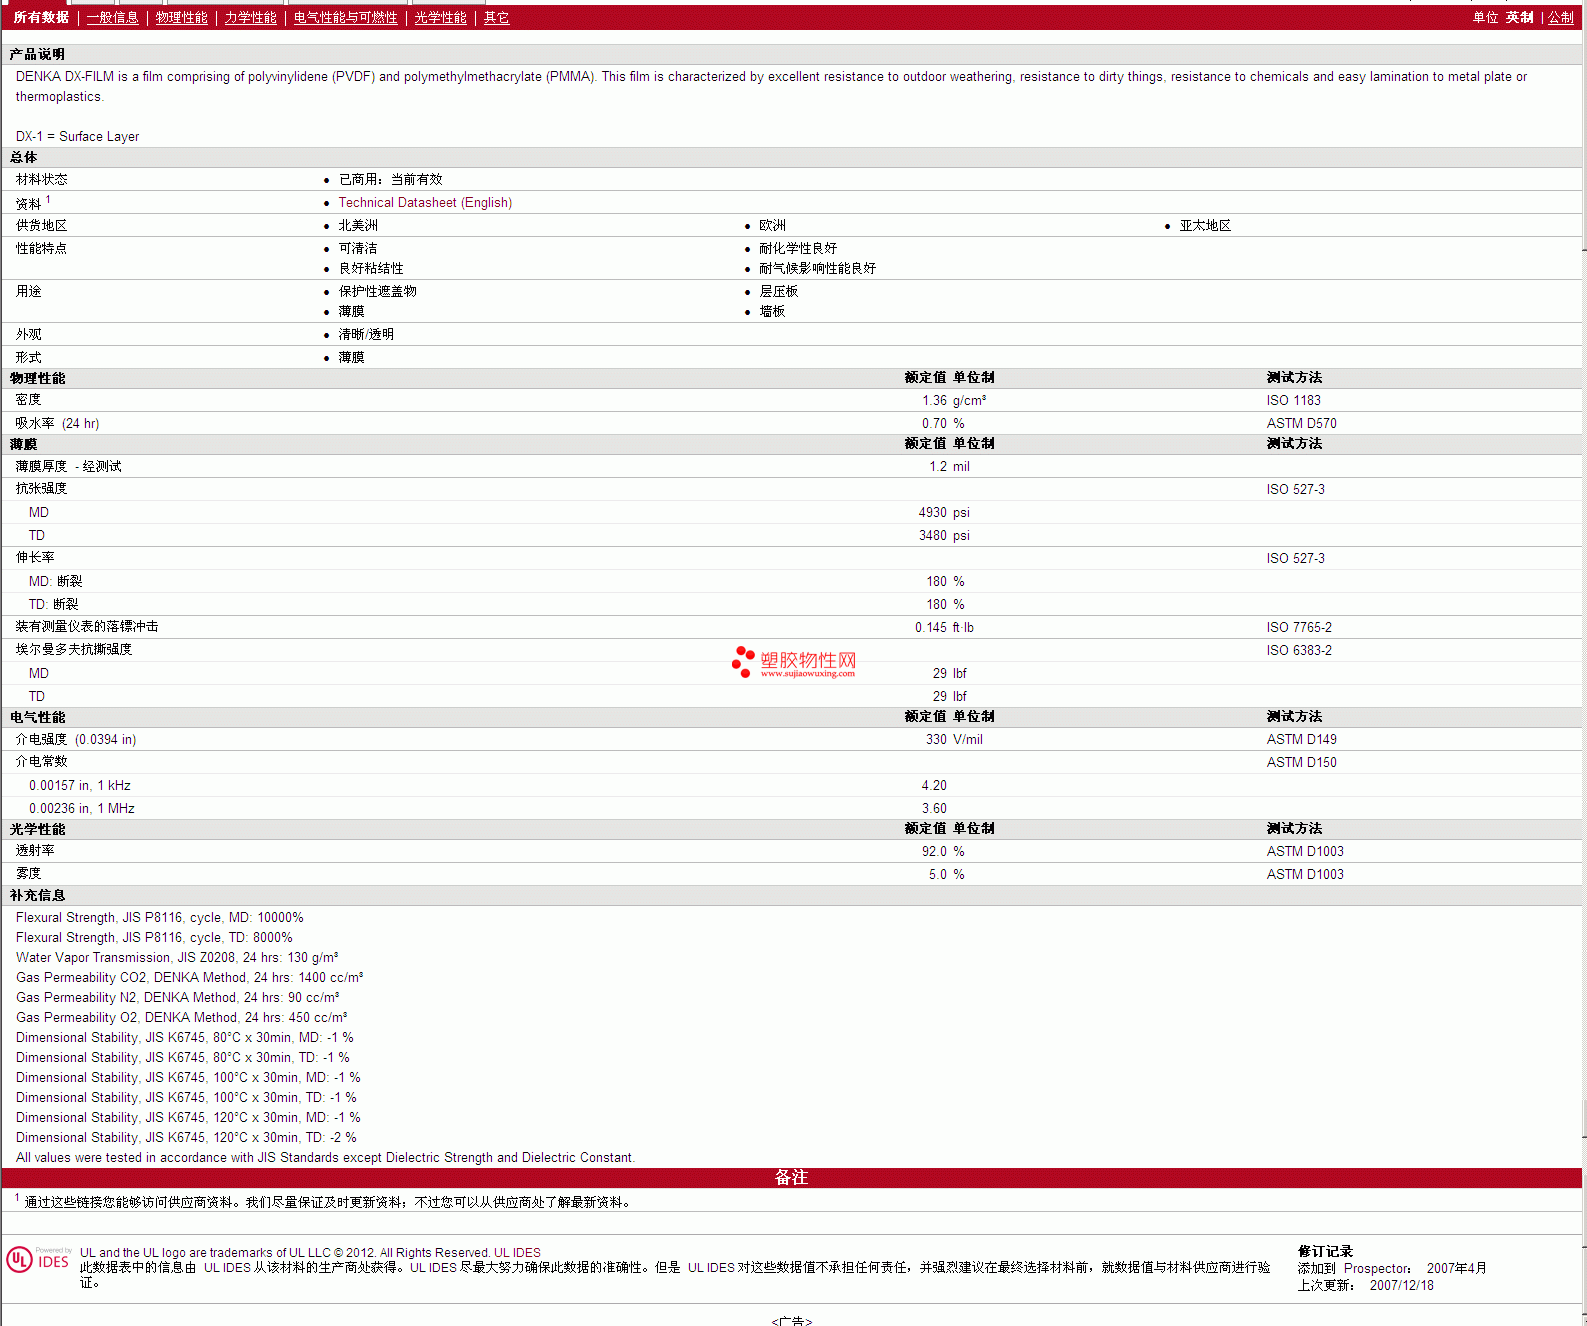This screenshot has width=1587, height=1326.
Task: Jump to 力学性能 section
Action: click(x=250, y=18)
